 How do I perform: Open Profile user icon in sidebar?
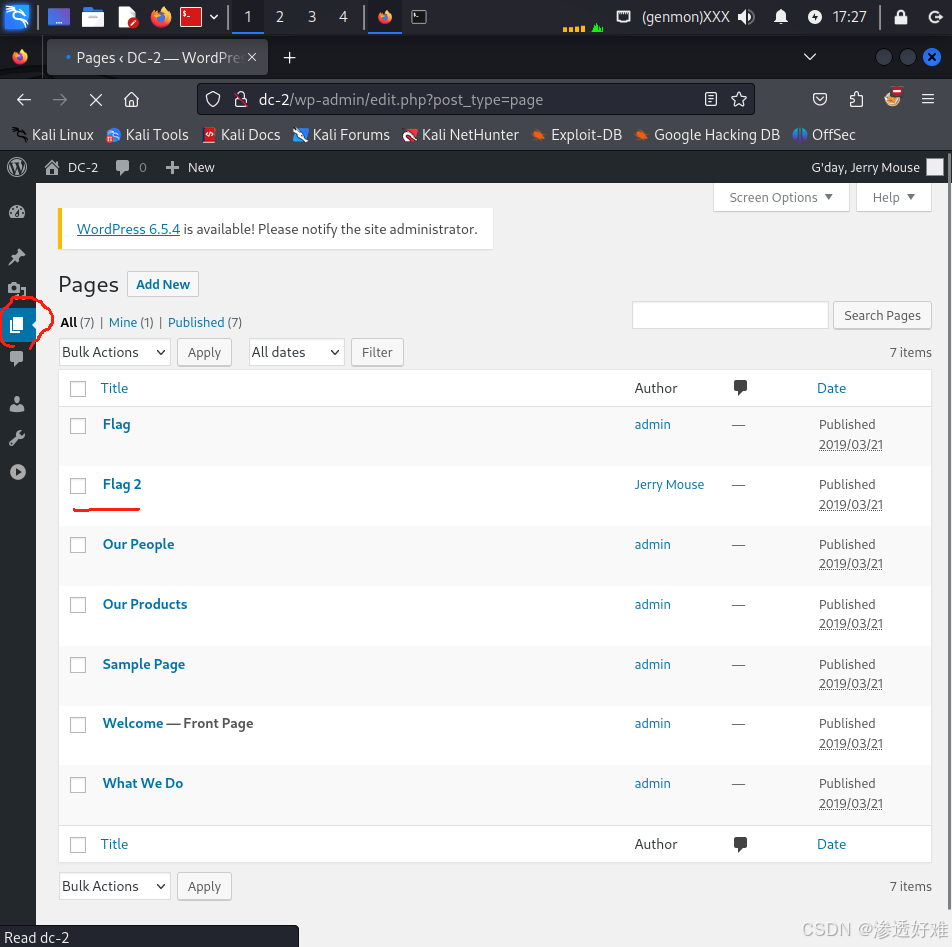pyautogui.click(x=17, y=404)
